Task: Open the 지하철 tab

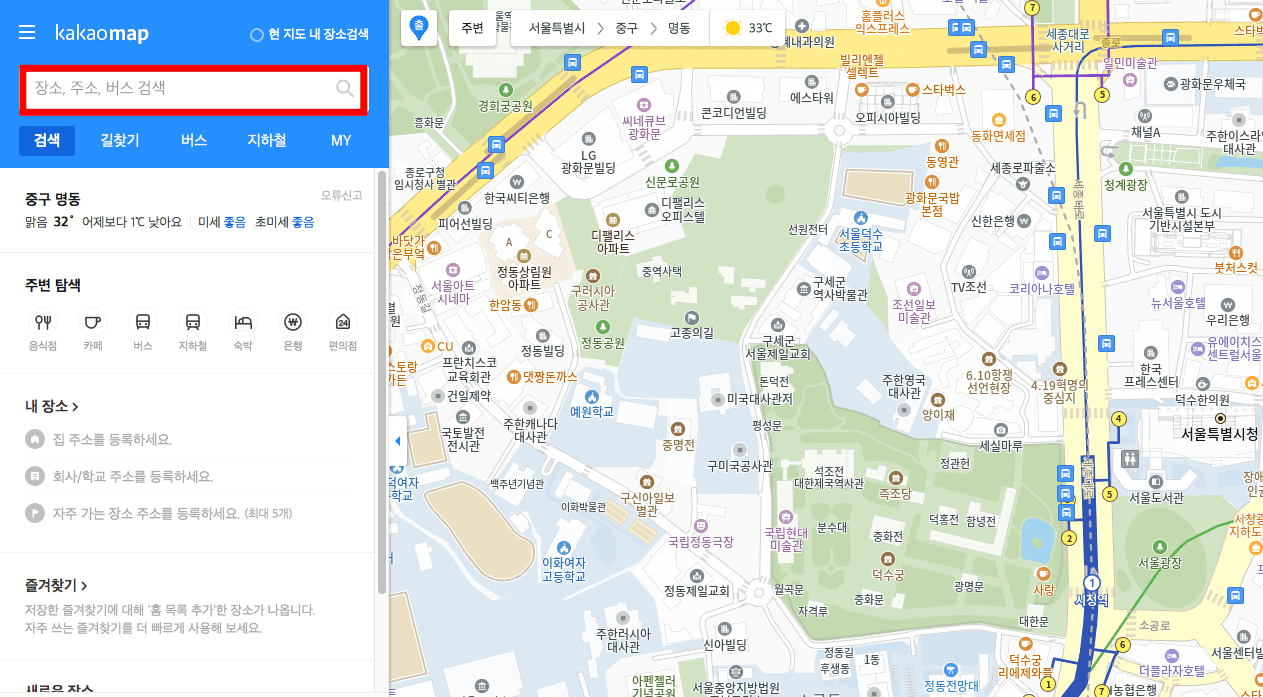Action: [267, 140]
